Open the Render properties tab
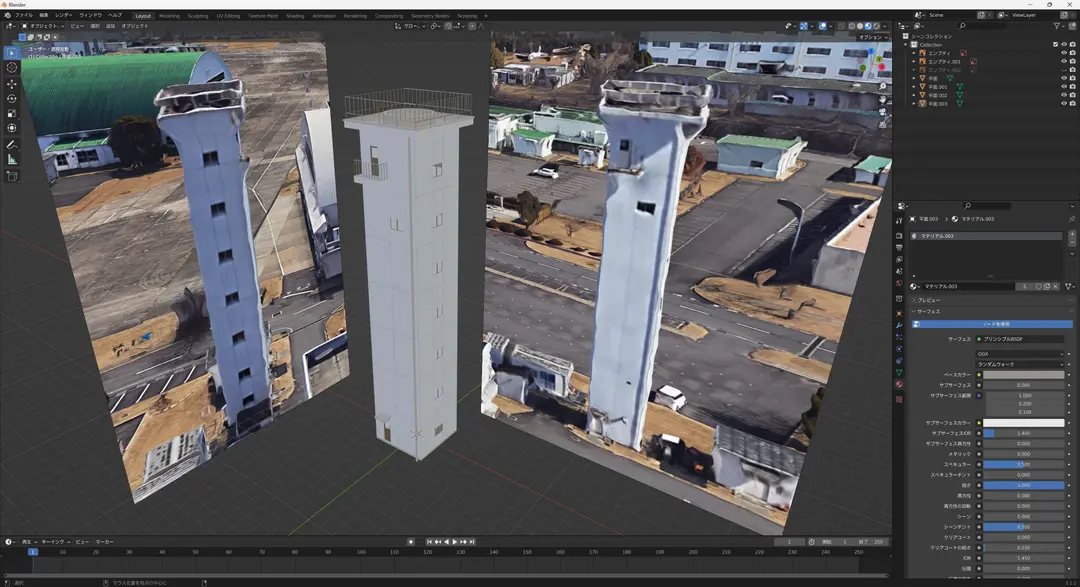 coord(899,236)
